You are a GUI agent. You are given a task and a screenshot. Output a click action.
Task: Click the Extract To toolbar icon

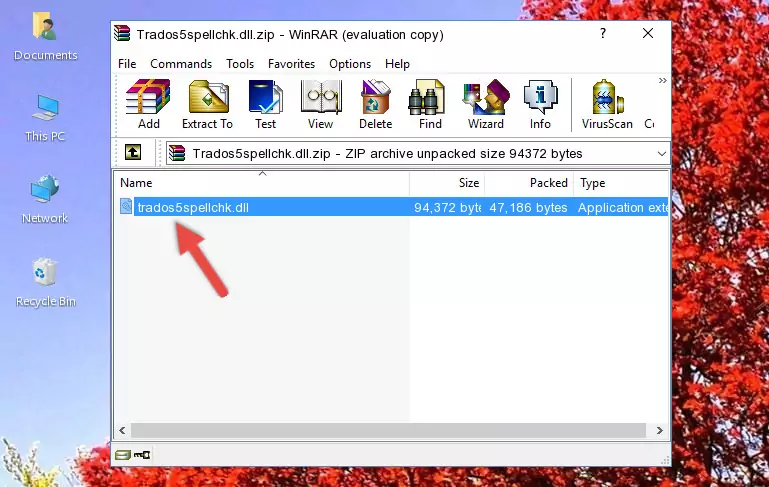207,104
